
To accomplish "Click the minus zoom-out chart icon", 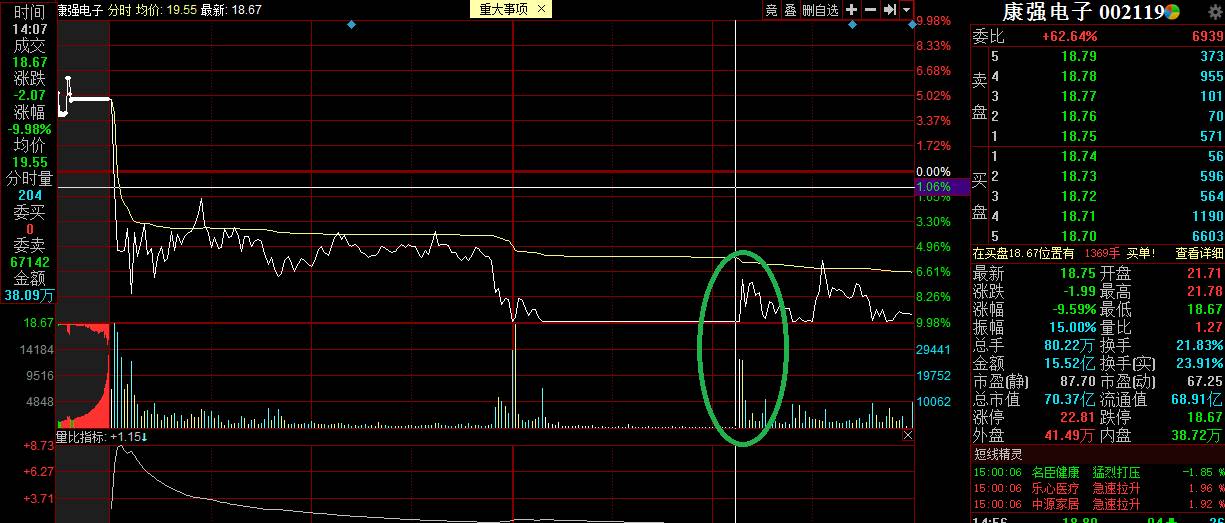I will click(869, 10).
